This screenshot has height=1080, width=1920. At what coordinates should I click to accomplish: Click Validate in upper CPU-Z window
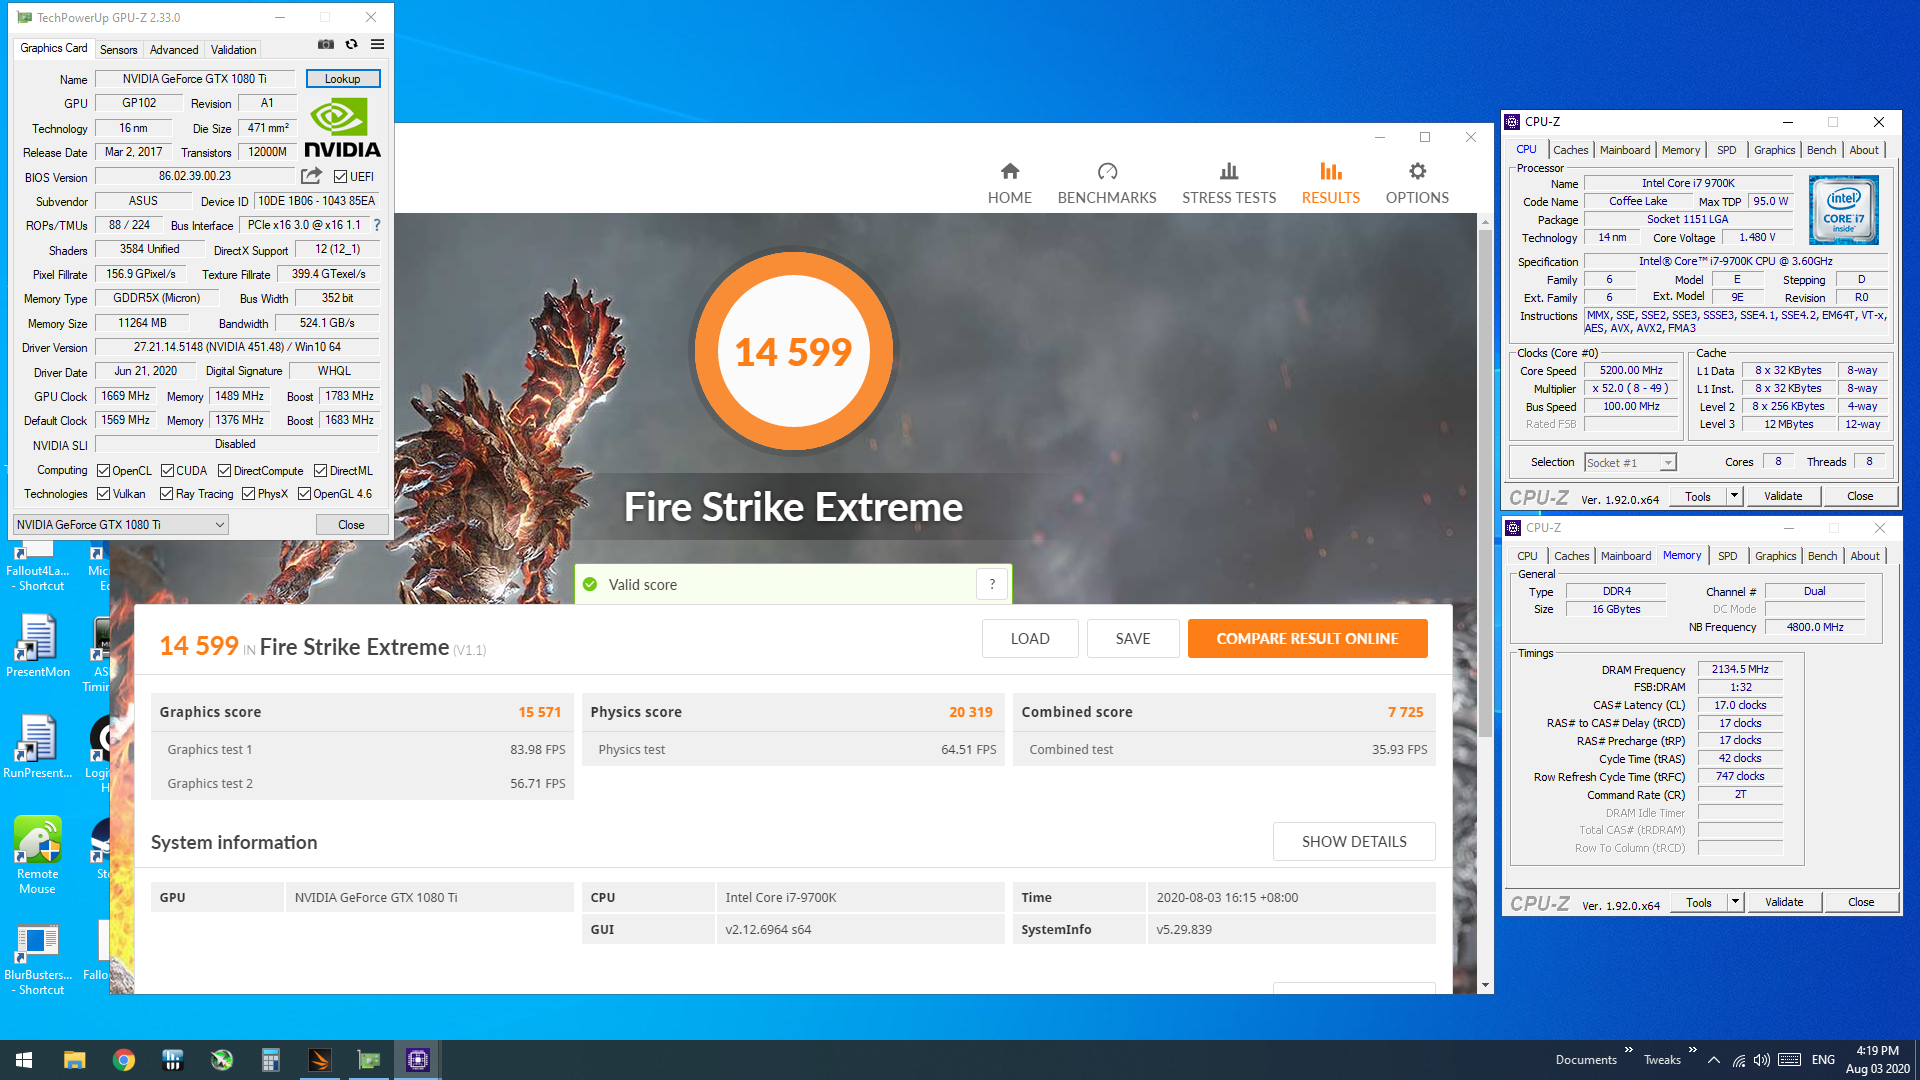[x=1783, y=496]
